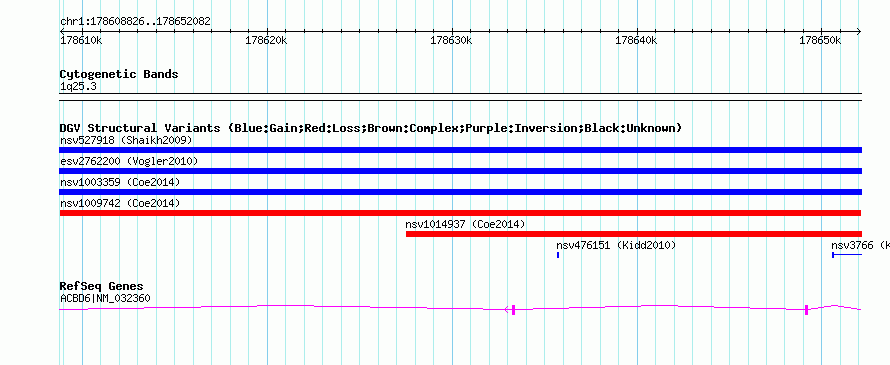Open the esv2762200 (Vogler2010) label
Screen dimensions: 890x365
click(129, 161)
